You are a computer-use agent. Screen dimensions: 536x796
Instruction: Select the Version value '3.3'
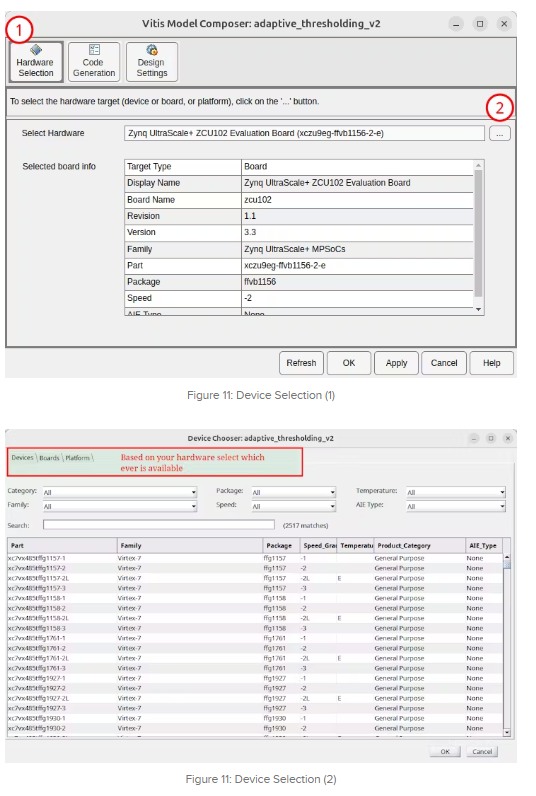(357, 232)
